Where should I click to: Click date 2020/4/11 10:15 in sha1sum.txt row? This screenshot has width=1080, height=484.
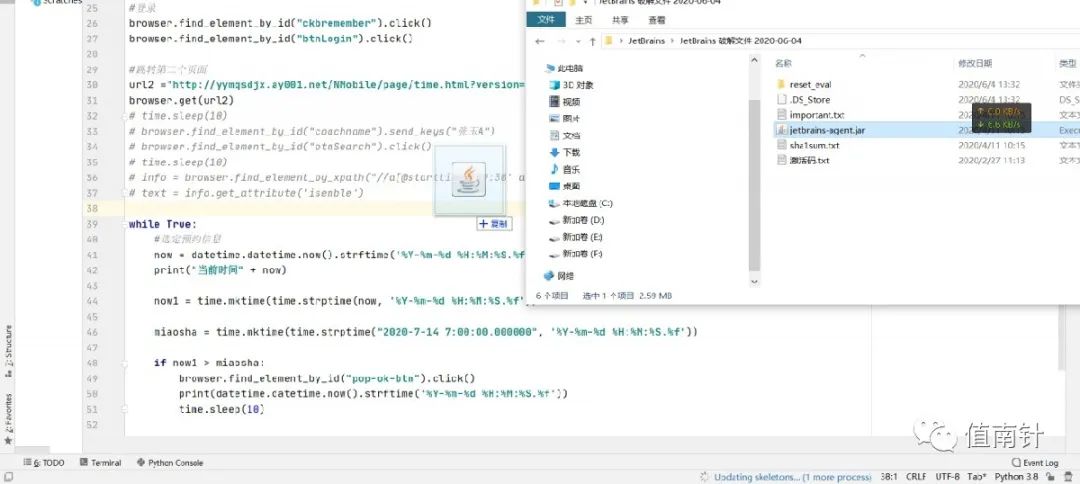(x=992, y=145)
